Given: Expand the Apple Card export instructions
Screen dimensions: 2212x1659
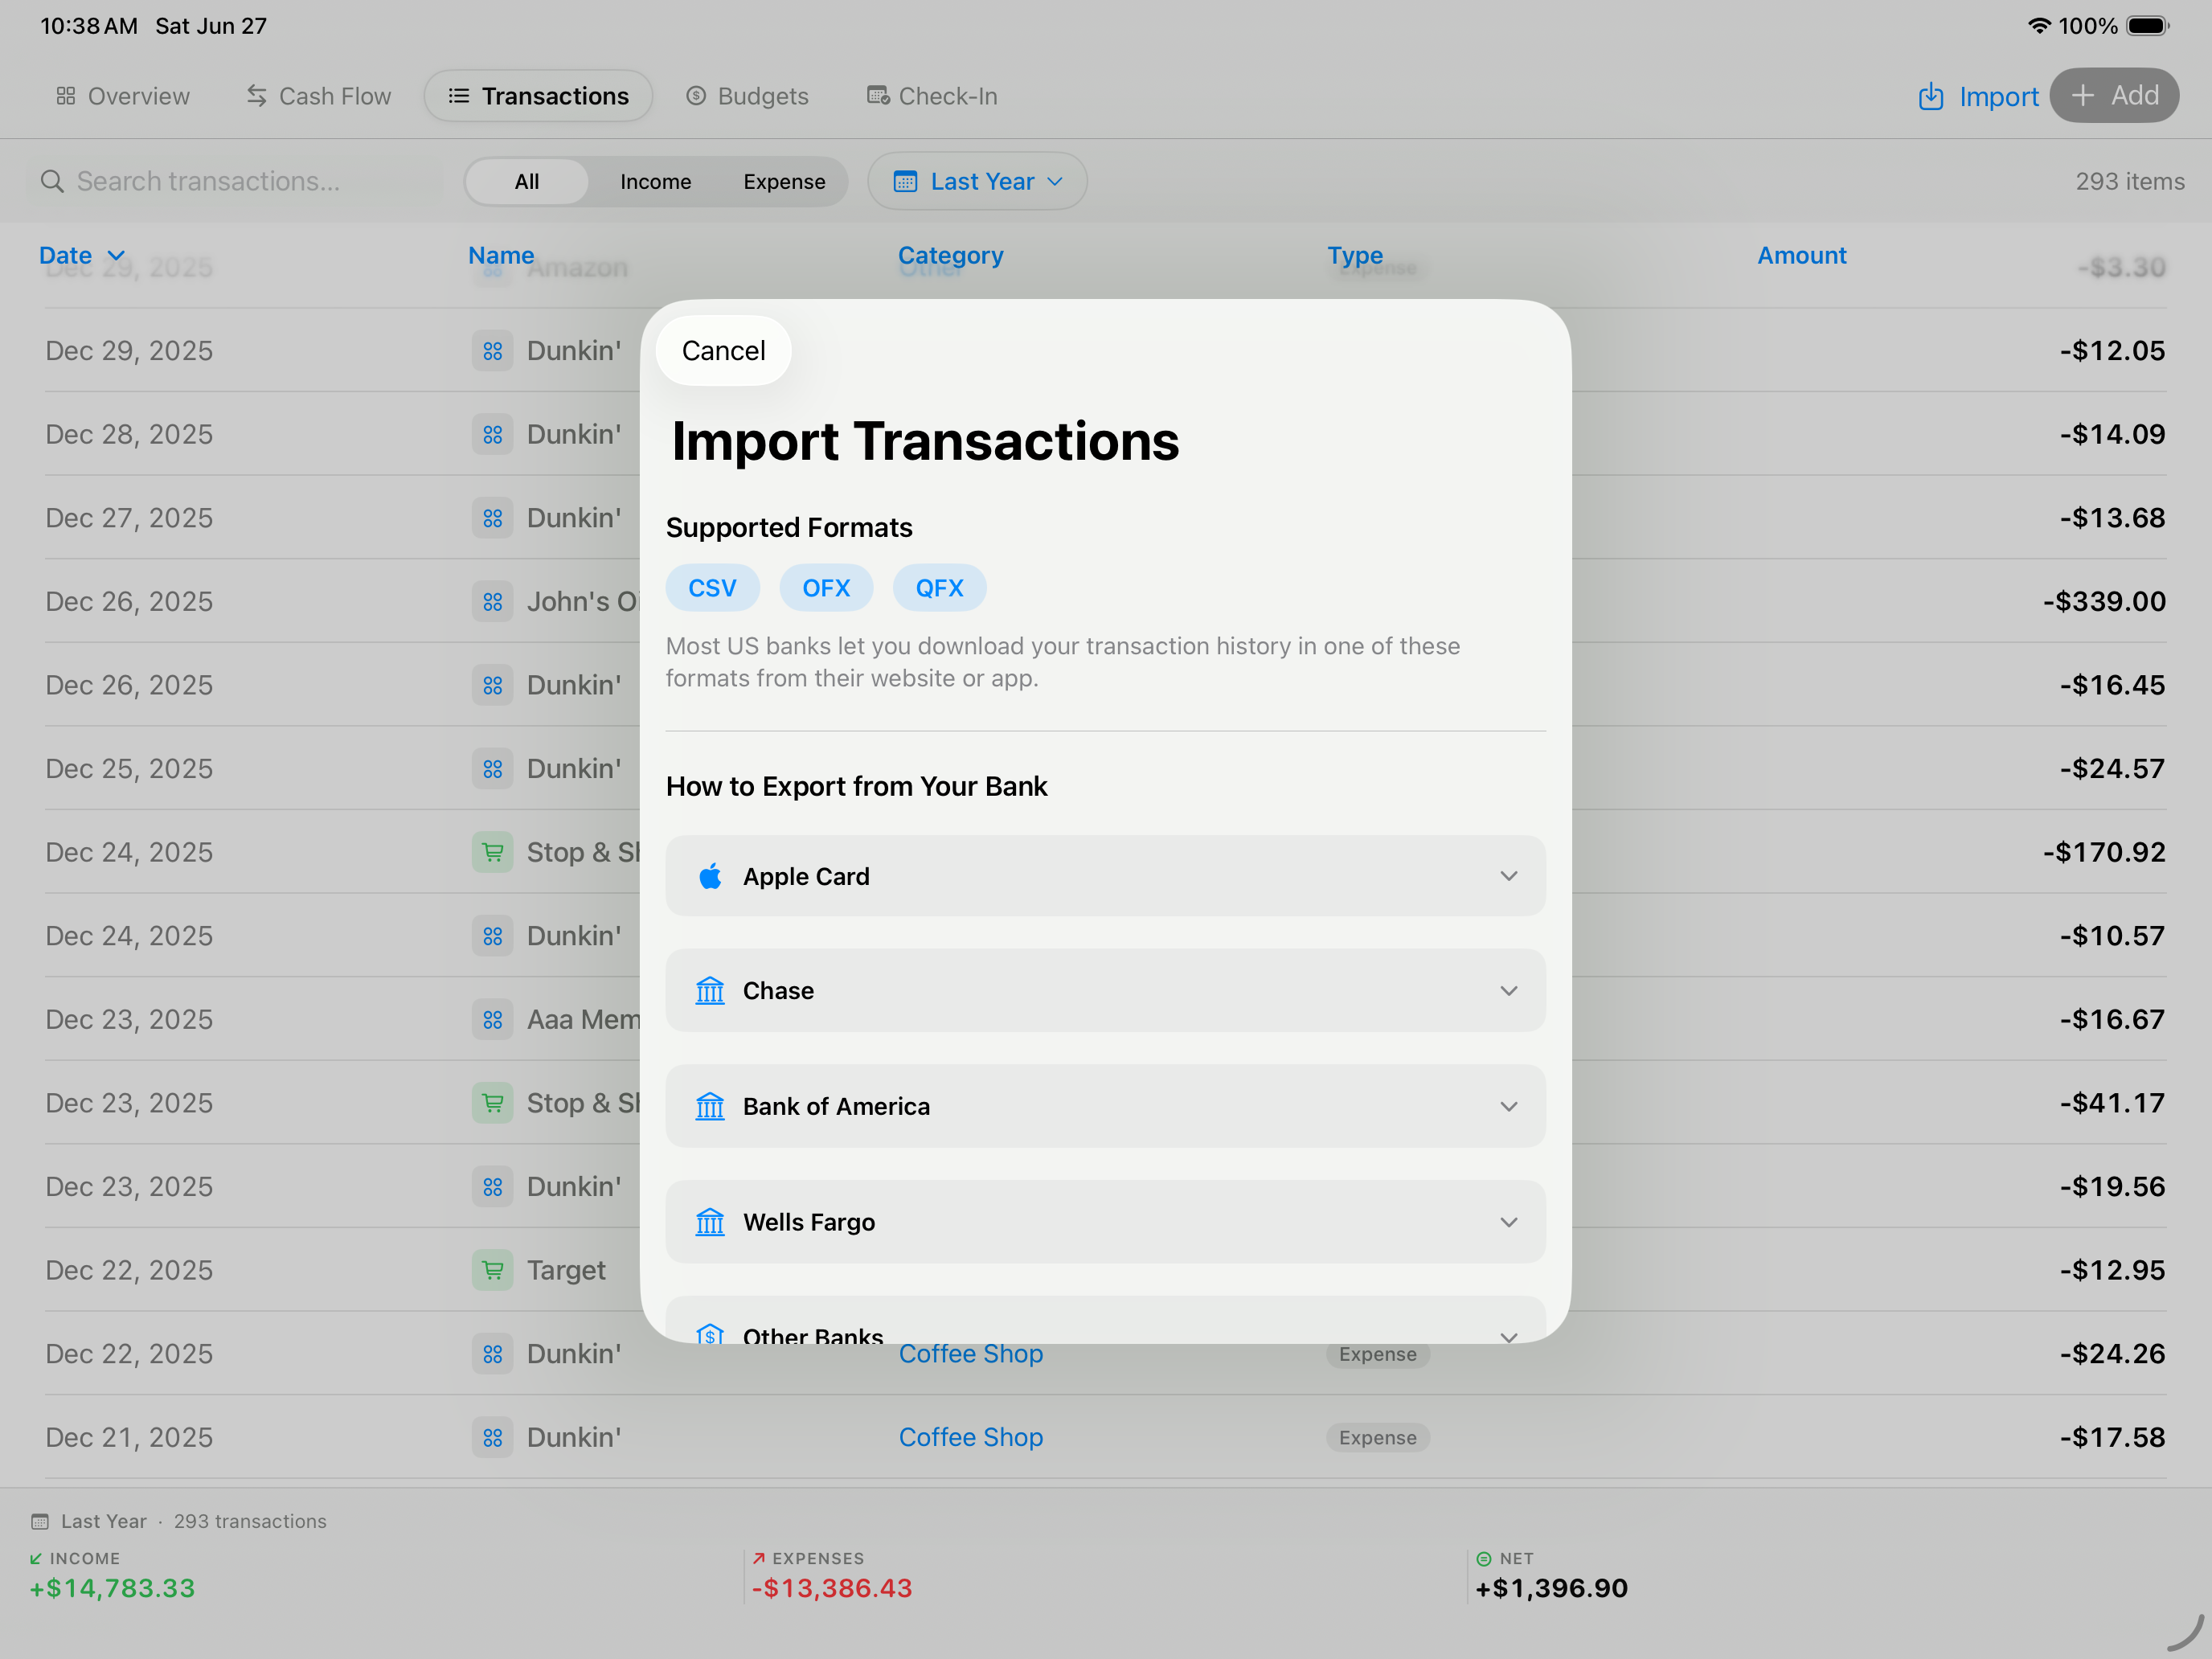Looking at the screenshot, I should point(1105,876).
